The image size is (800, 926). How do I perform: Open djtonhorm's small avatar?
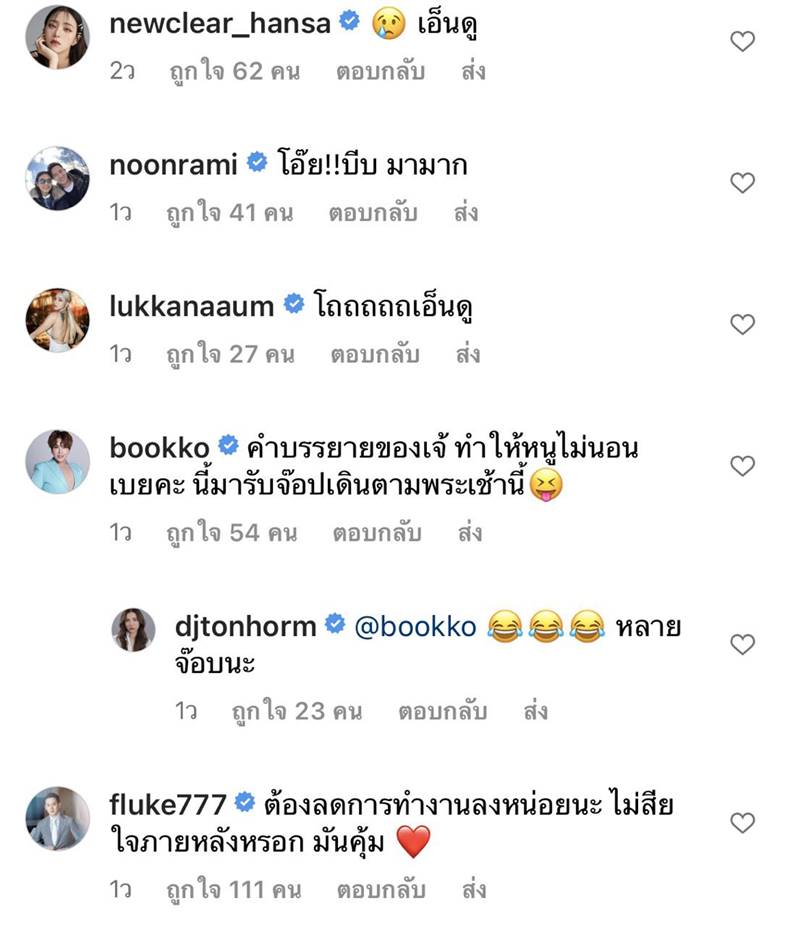click(x=133, y=630)
